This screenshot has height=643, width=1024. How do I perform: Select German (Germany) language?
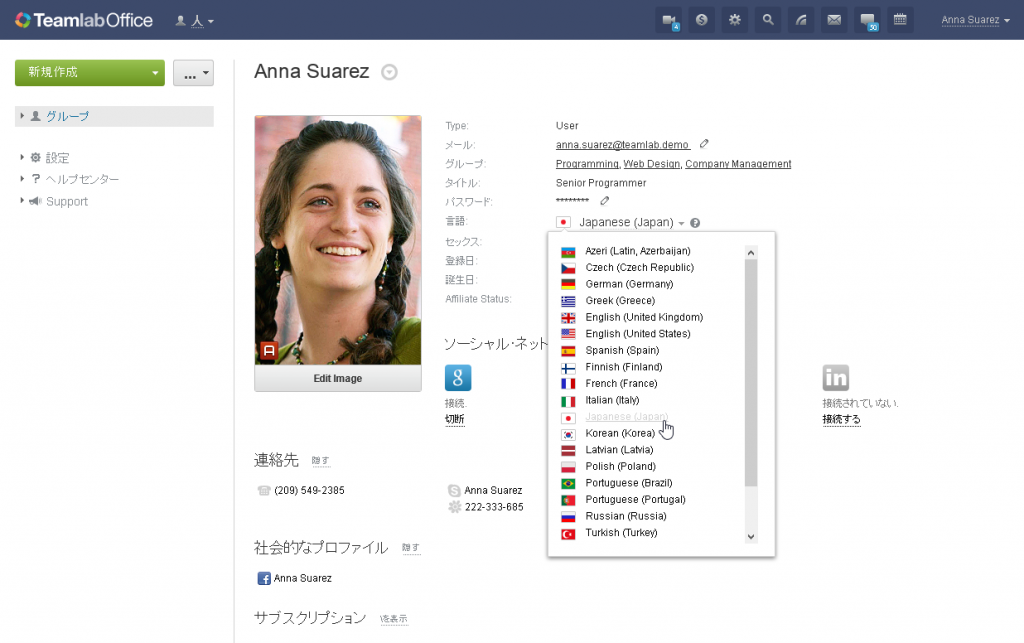629,284
